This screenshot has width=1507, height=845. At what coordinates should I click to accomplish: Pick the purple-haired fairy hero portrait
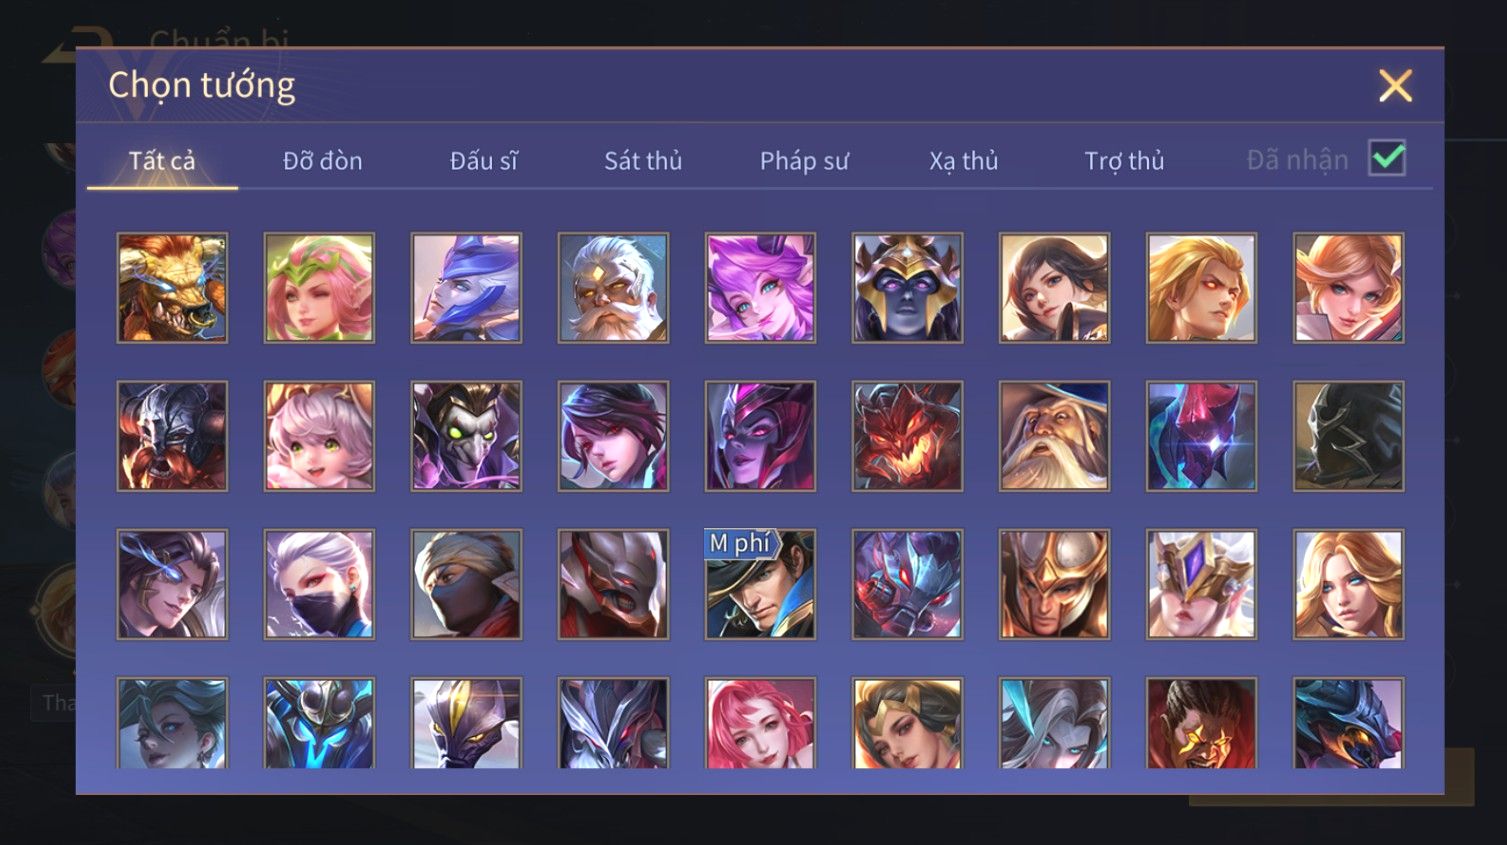[x=760, y=288]
